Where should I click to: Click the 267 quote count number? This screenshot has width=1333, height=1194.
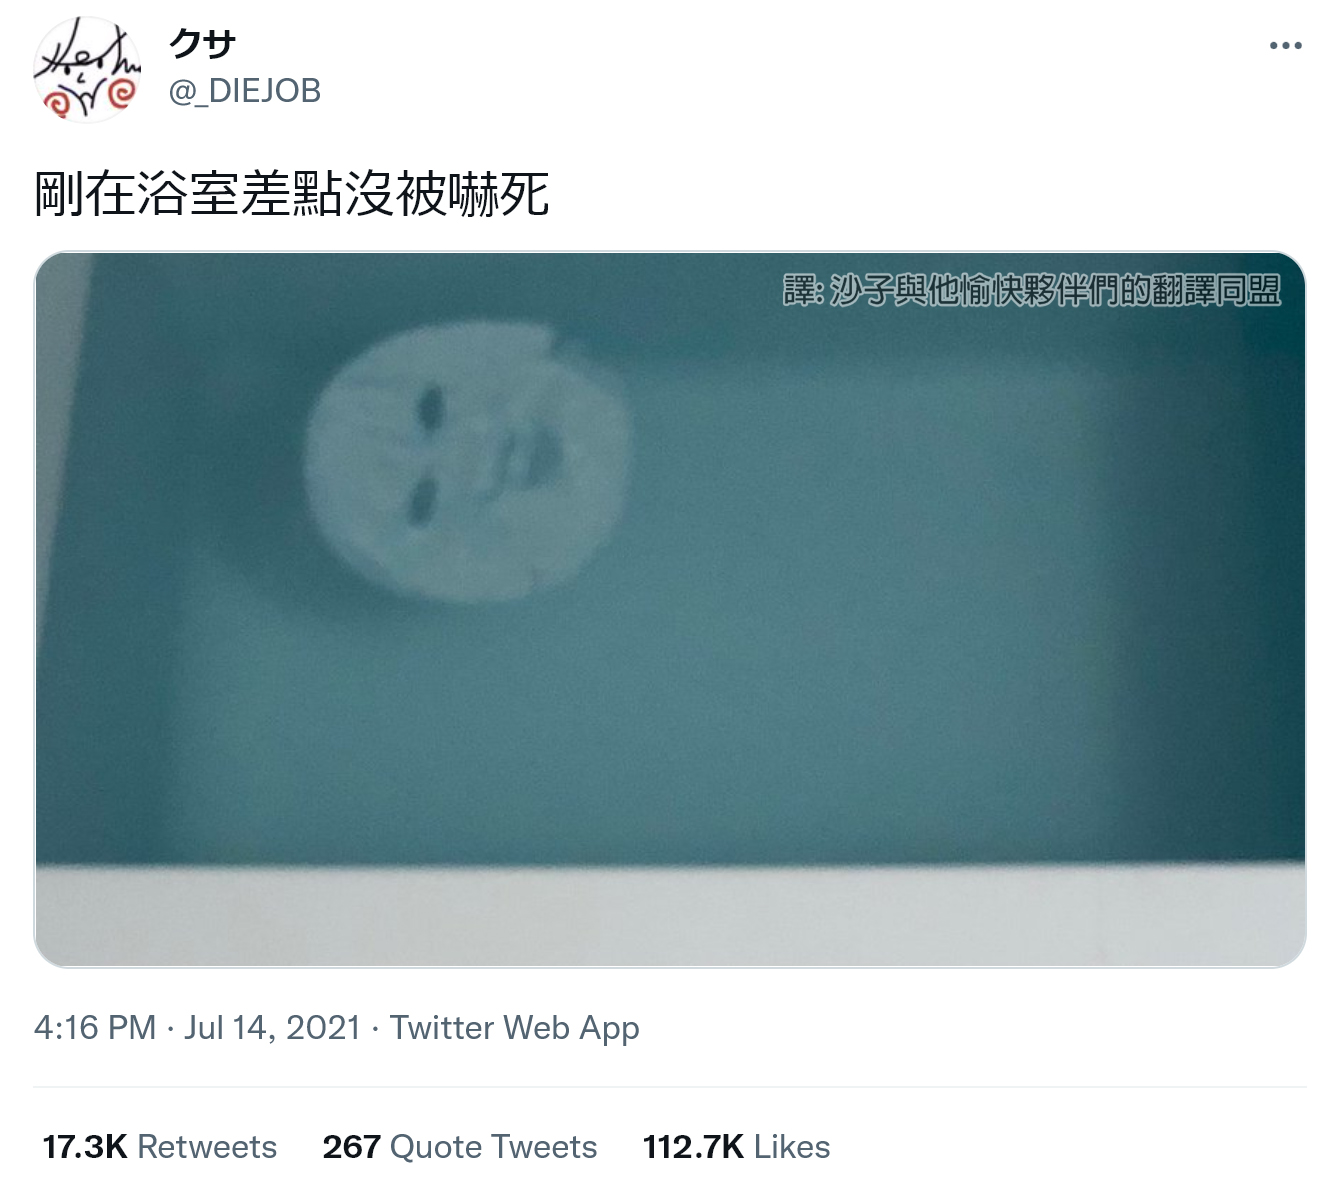click(x=351, y=1146)
